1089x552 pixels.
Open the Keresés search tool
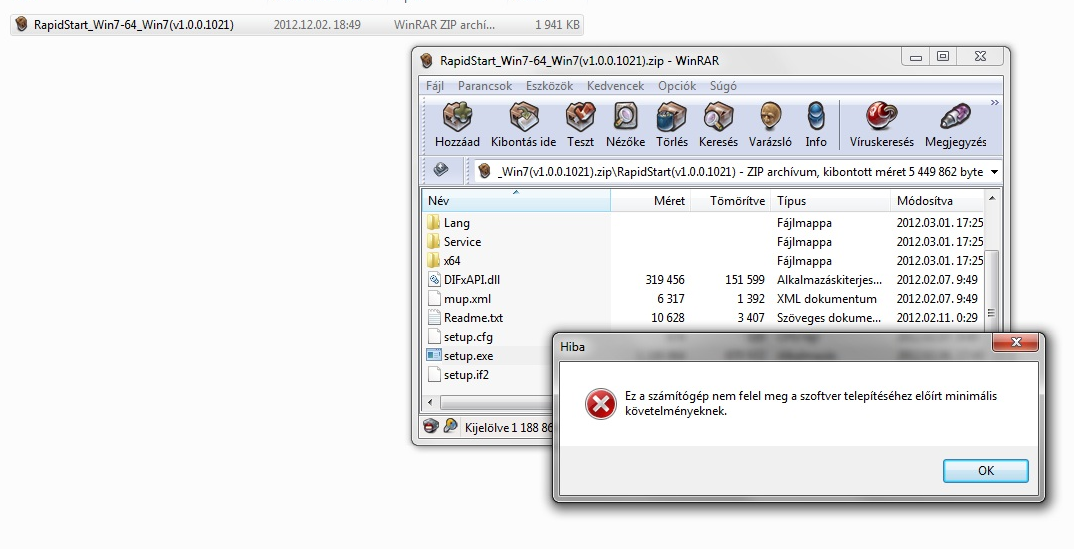[718, 125]
